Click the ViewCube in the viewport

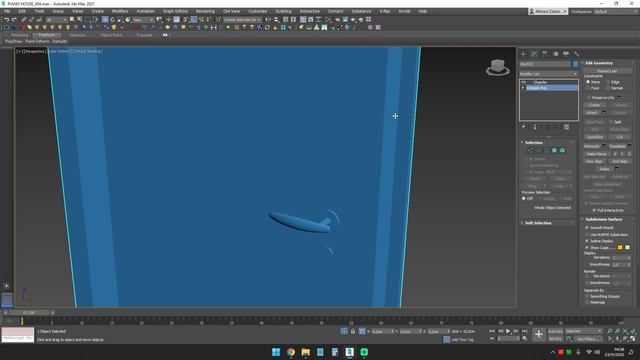coord(498,67)
